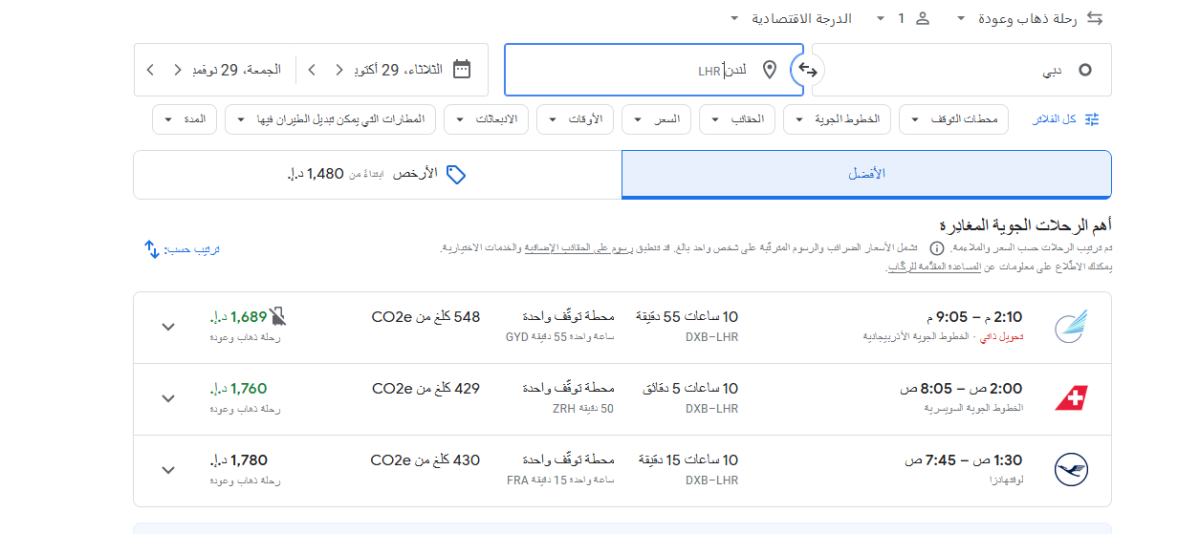The image size is (1200, 534).
Task: Open the stops filter dropdown (محطات التوقف)
Action: coord(953,119)
